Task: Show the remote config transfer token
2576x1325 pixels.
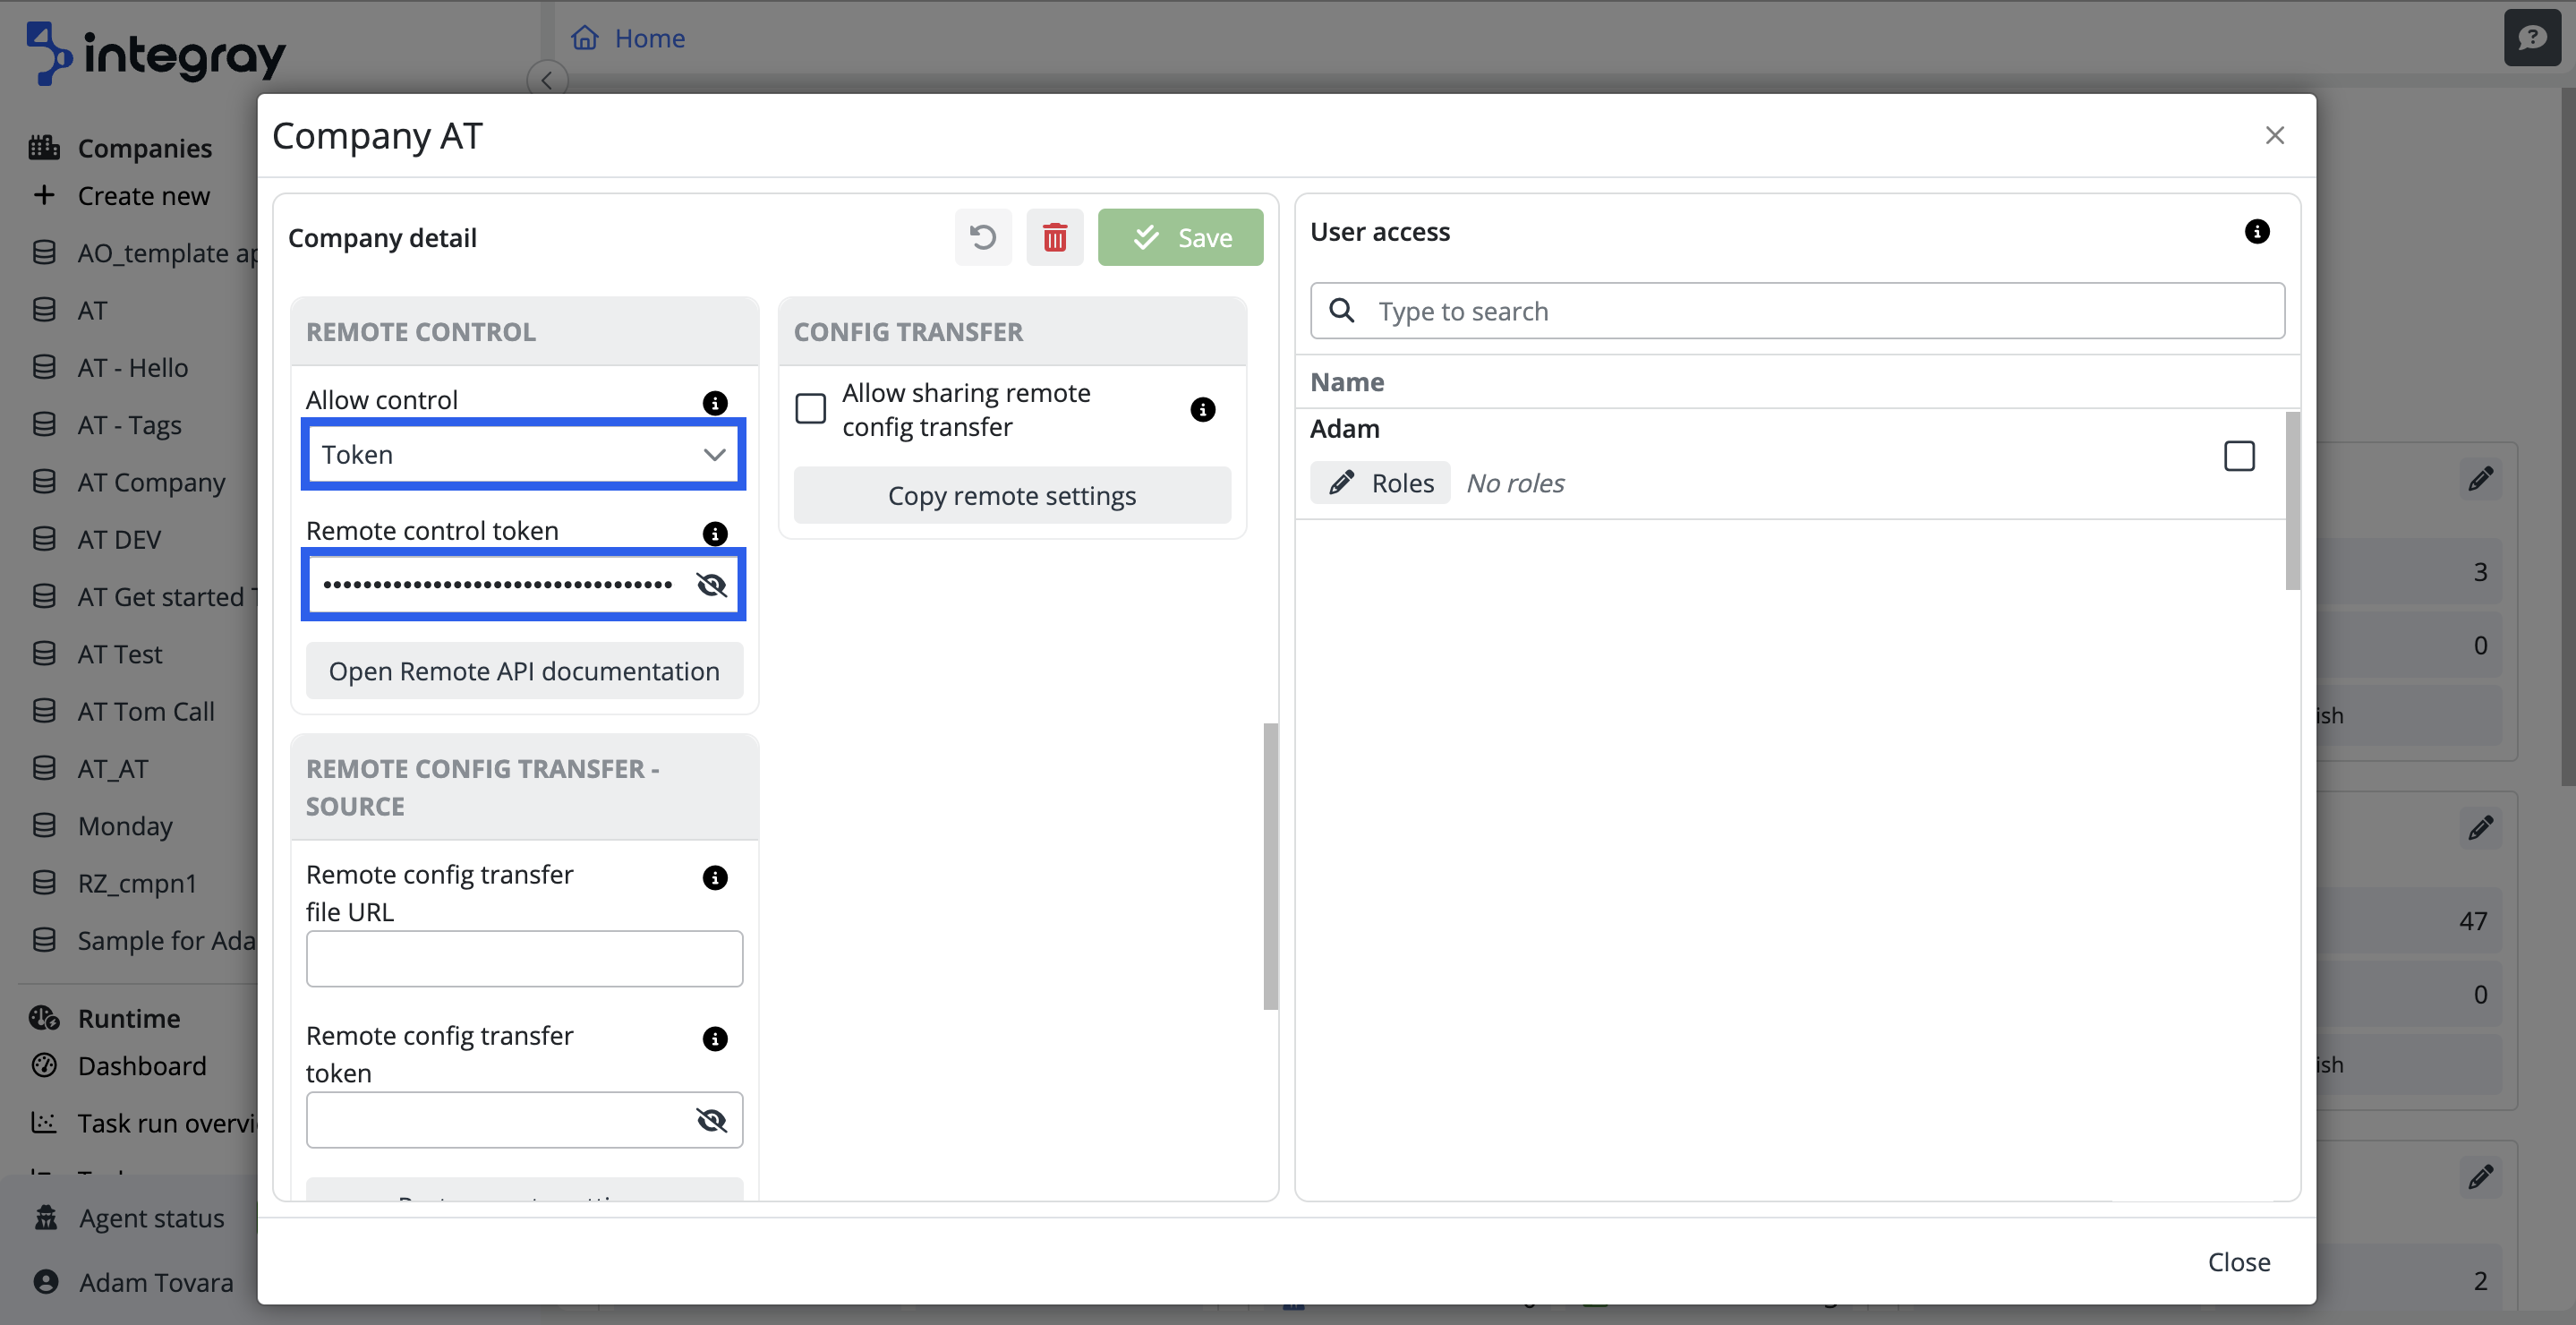Action: coord(711,1120)
